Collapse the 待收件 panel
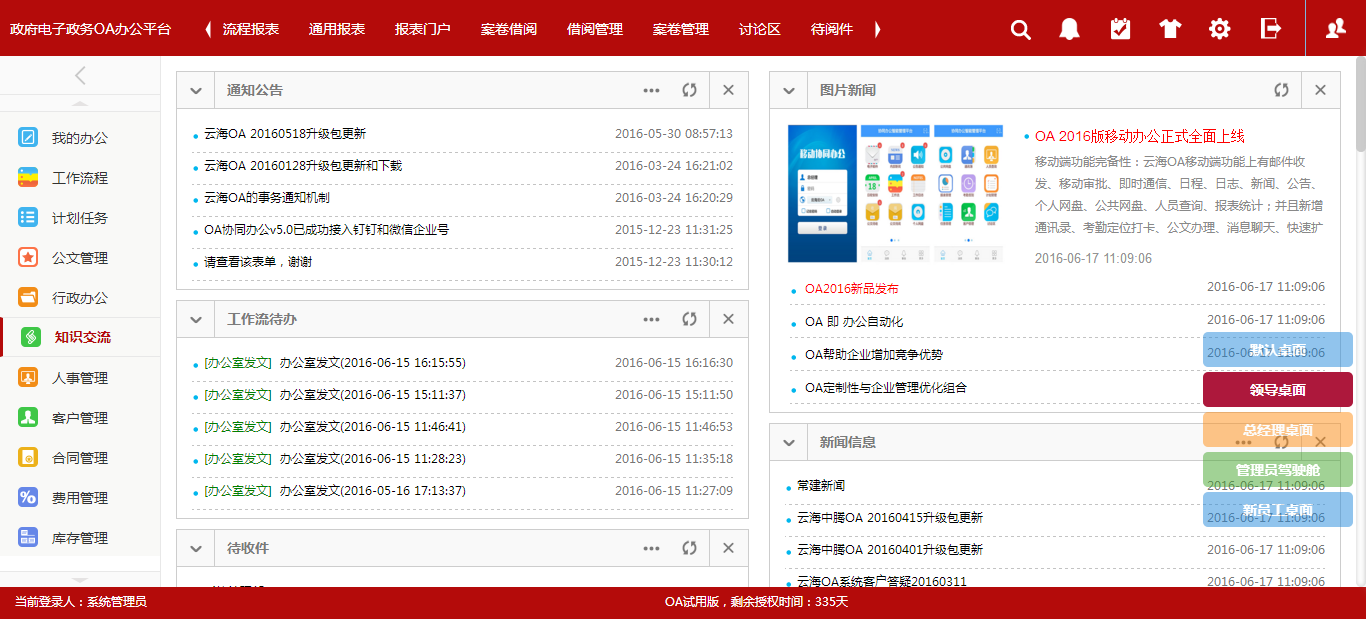 pos(195,548)
